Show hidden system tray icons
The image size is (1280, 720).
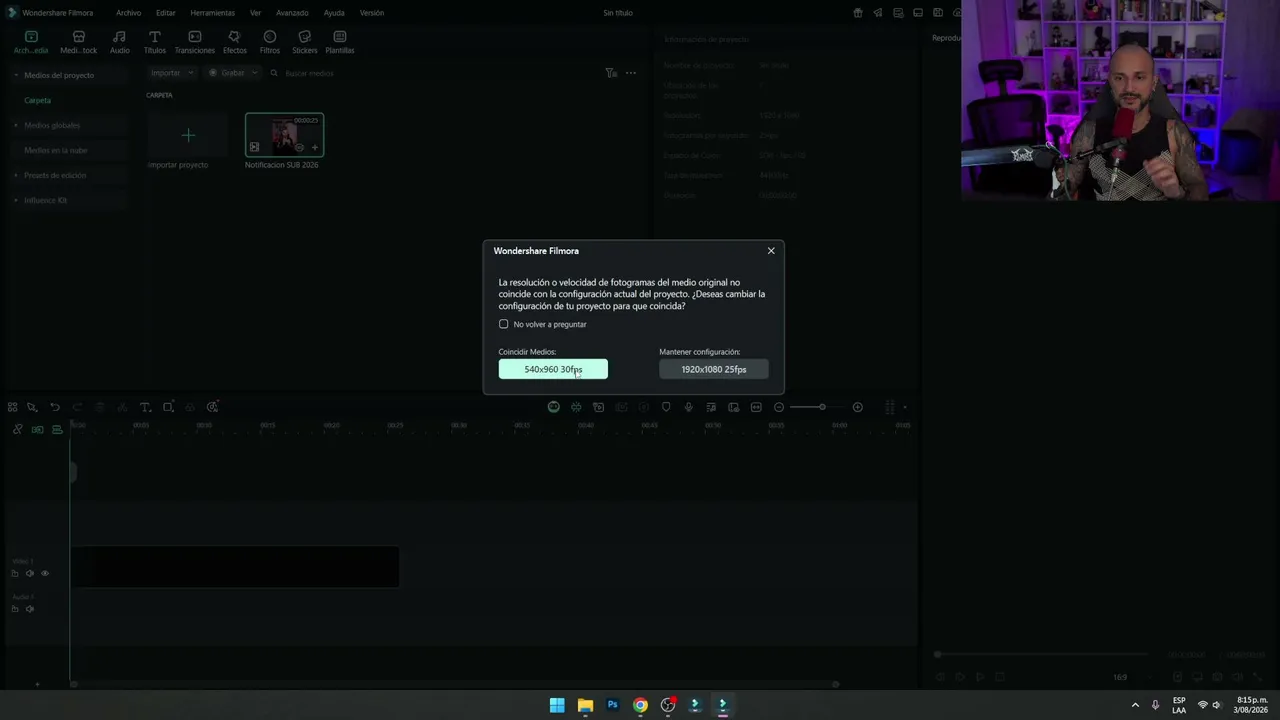1135,705
